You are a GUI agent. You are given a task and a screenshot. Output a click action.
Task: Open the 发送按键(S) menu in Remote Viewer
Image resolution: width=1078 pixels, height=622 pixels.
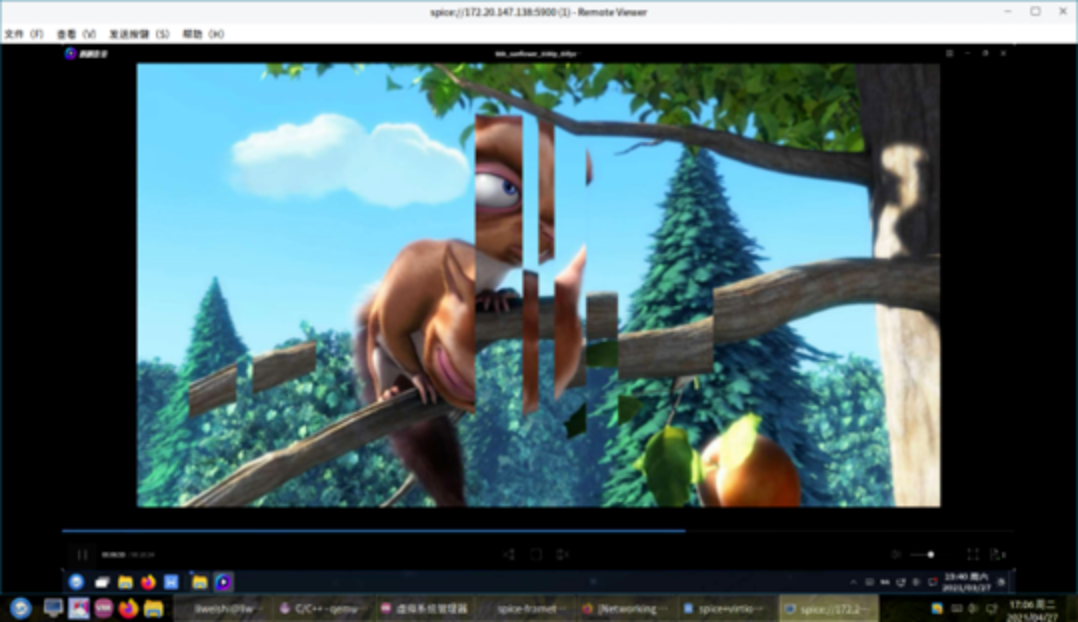[139, 34]
